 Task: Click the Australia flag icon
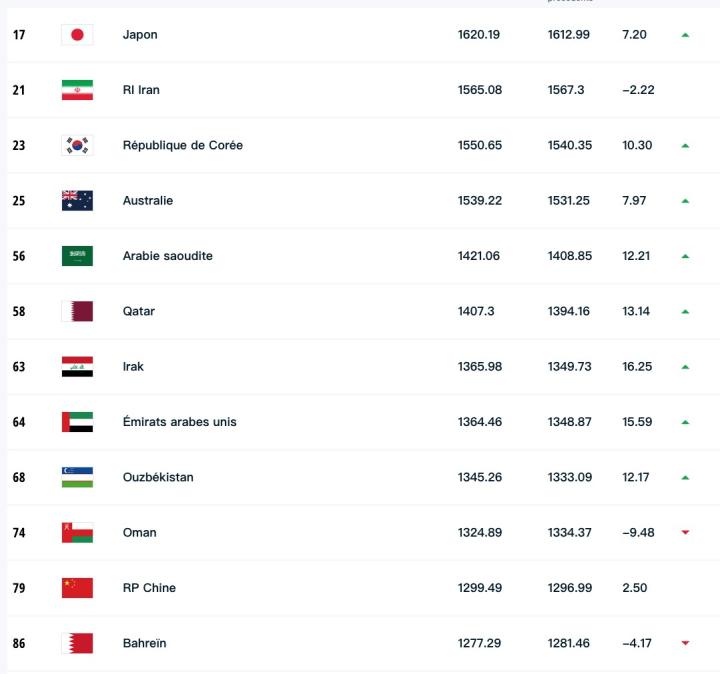click(77, 201)
